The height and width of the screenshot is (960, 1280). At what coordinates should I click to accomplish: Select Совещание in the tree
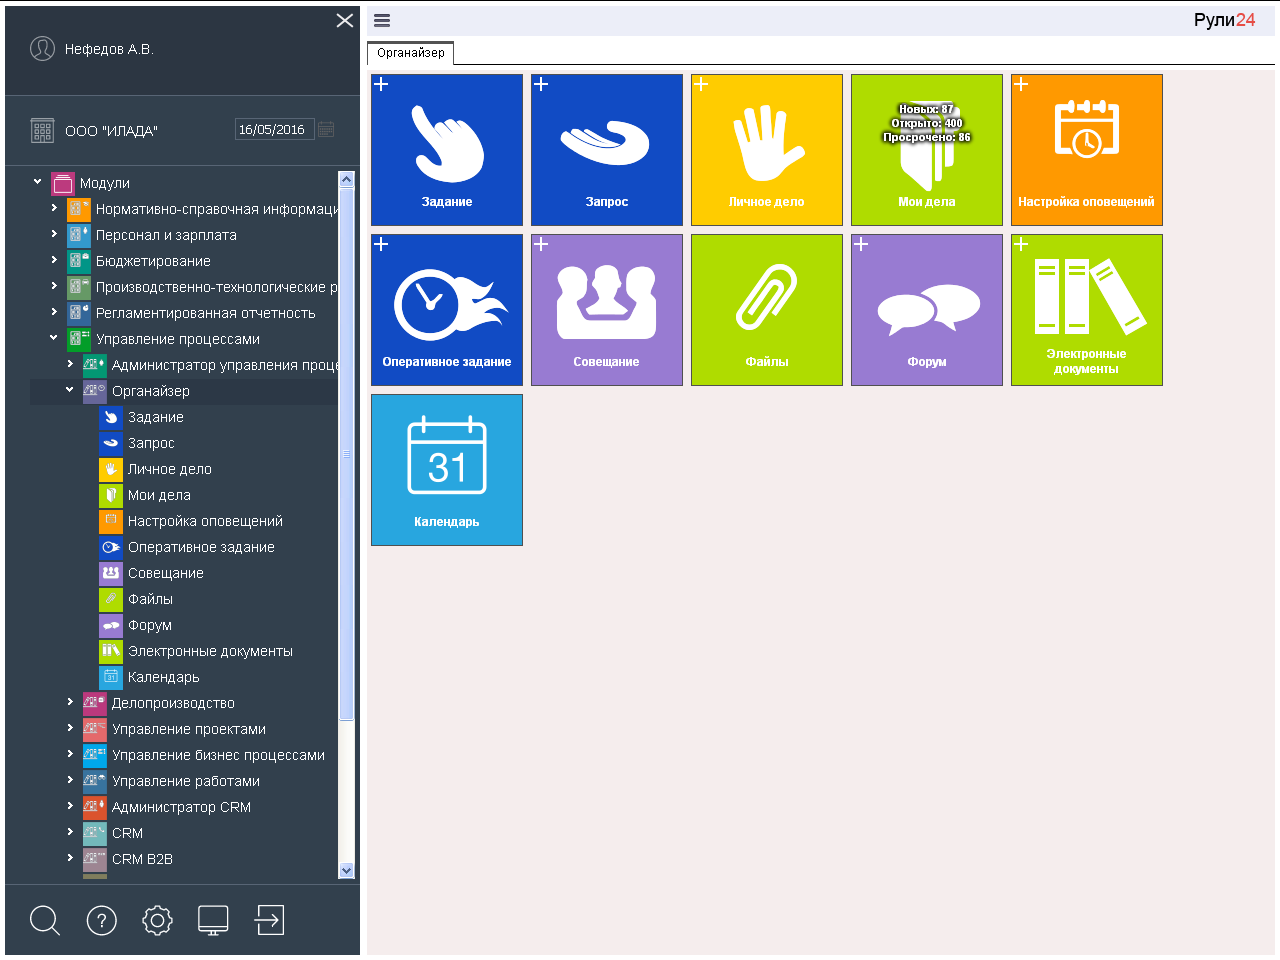pos(166,573)
